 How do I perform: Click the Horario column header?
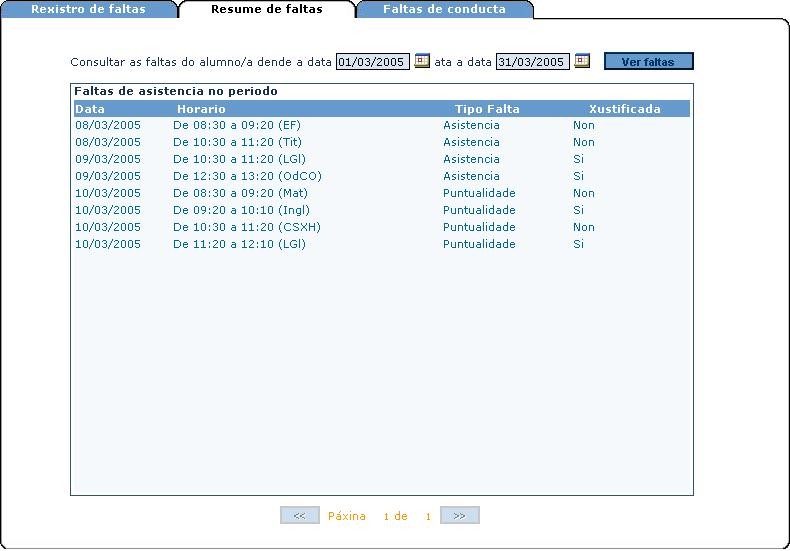click(201, 109)
